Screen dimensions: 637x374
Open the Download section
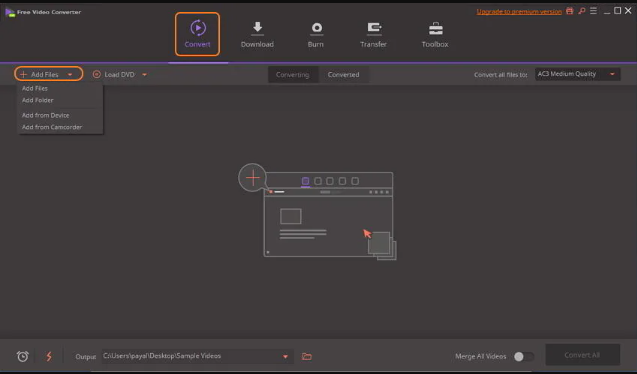pyautogui.click(x=257, y=35)
